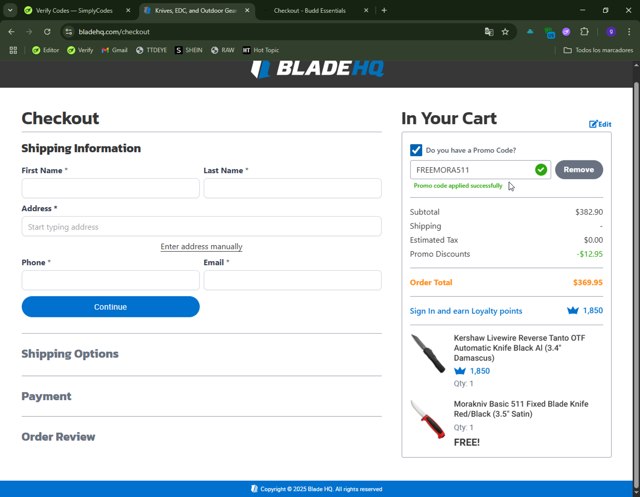Open the Gmail bookmark

[115, 50]
